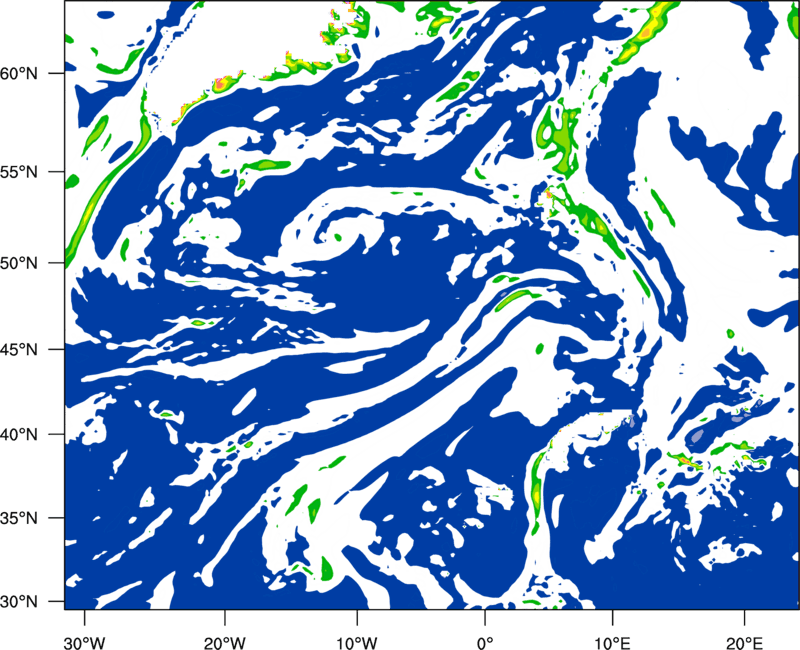Click the 10°W longitude label
The image size is (800, 650).
click(356, 643)
